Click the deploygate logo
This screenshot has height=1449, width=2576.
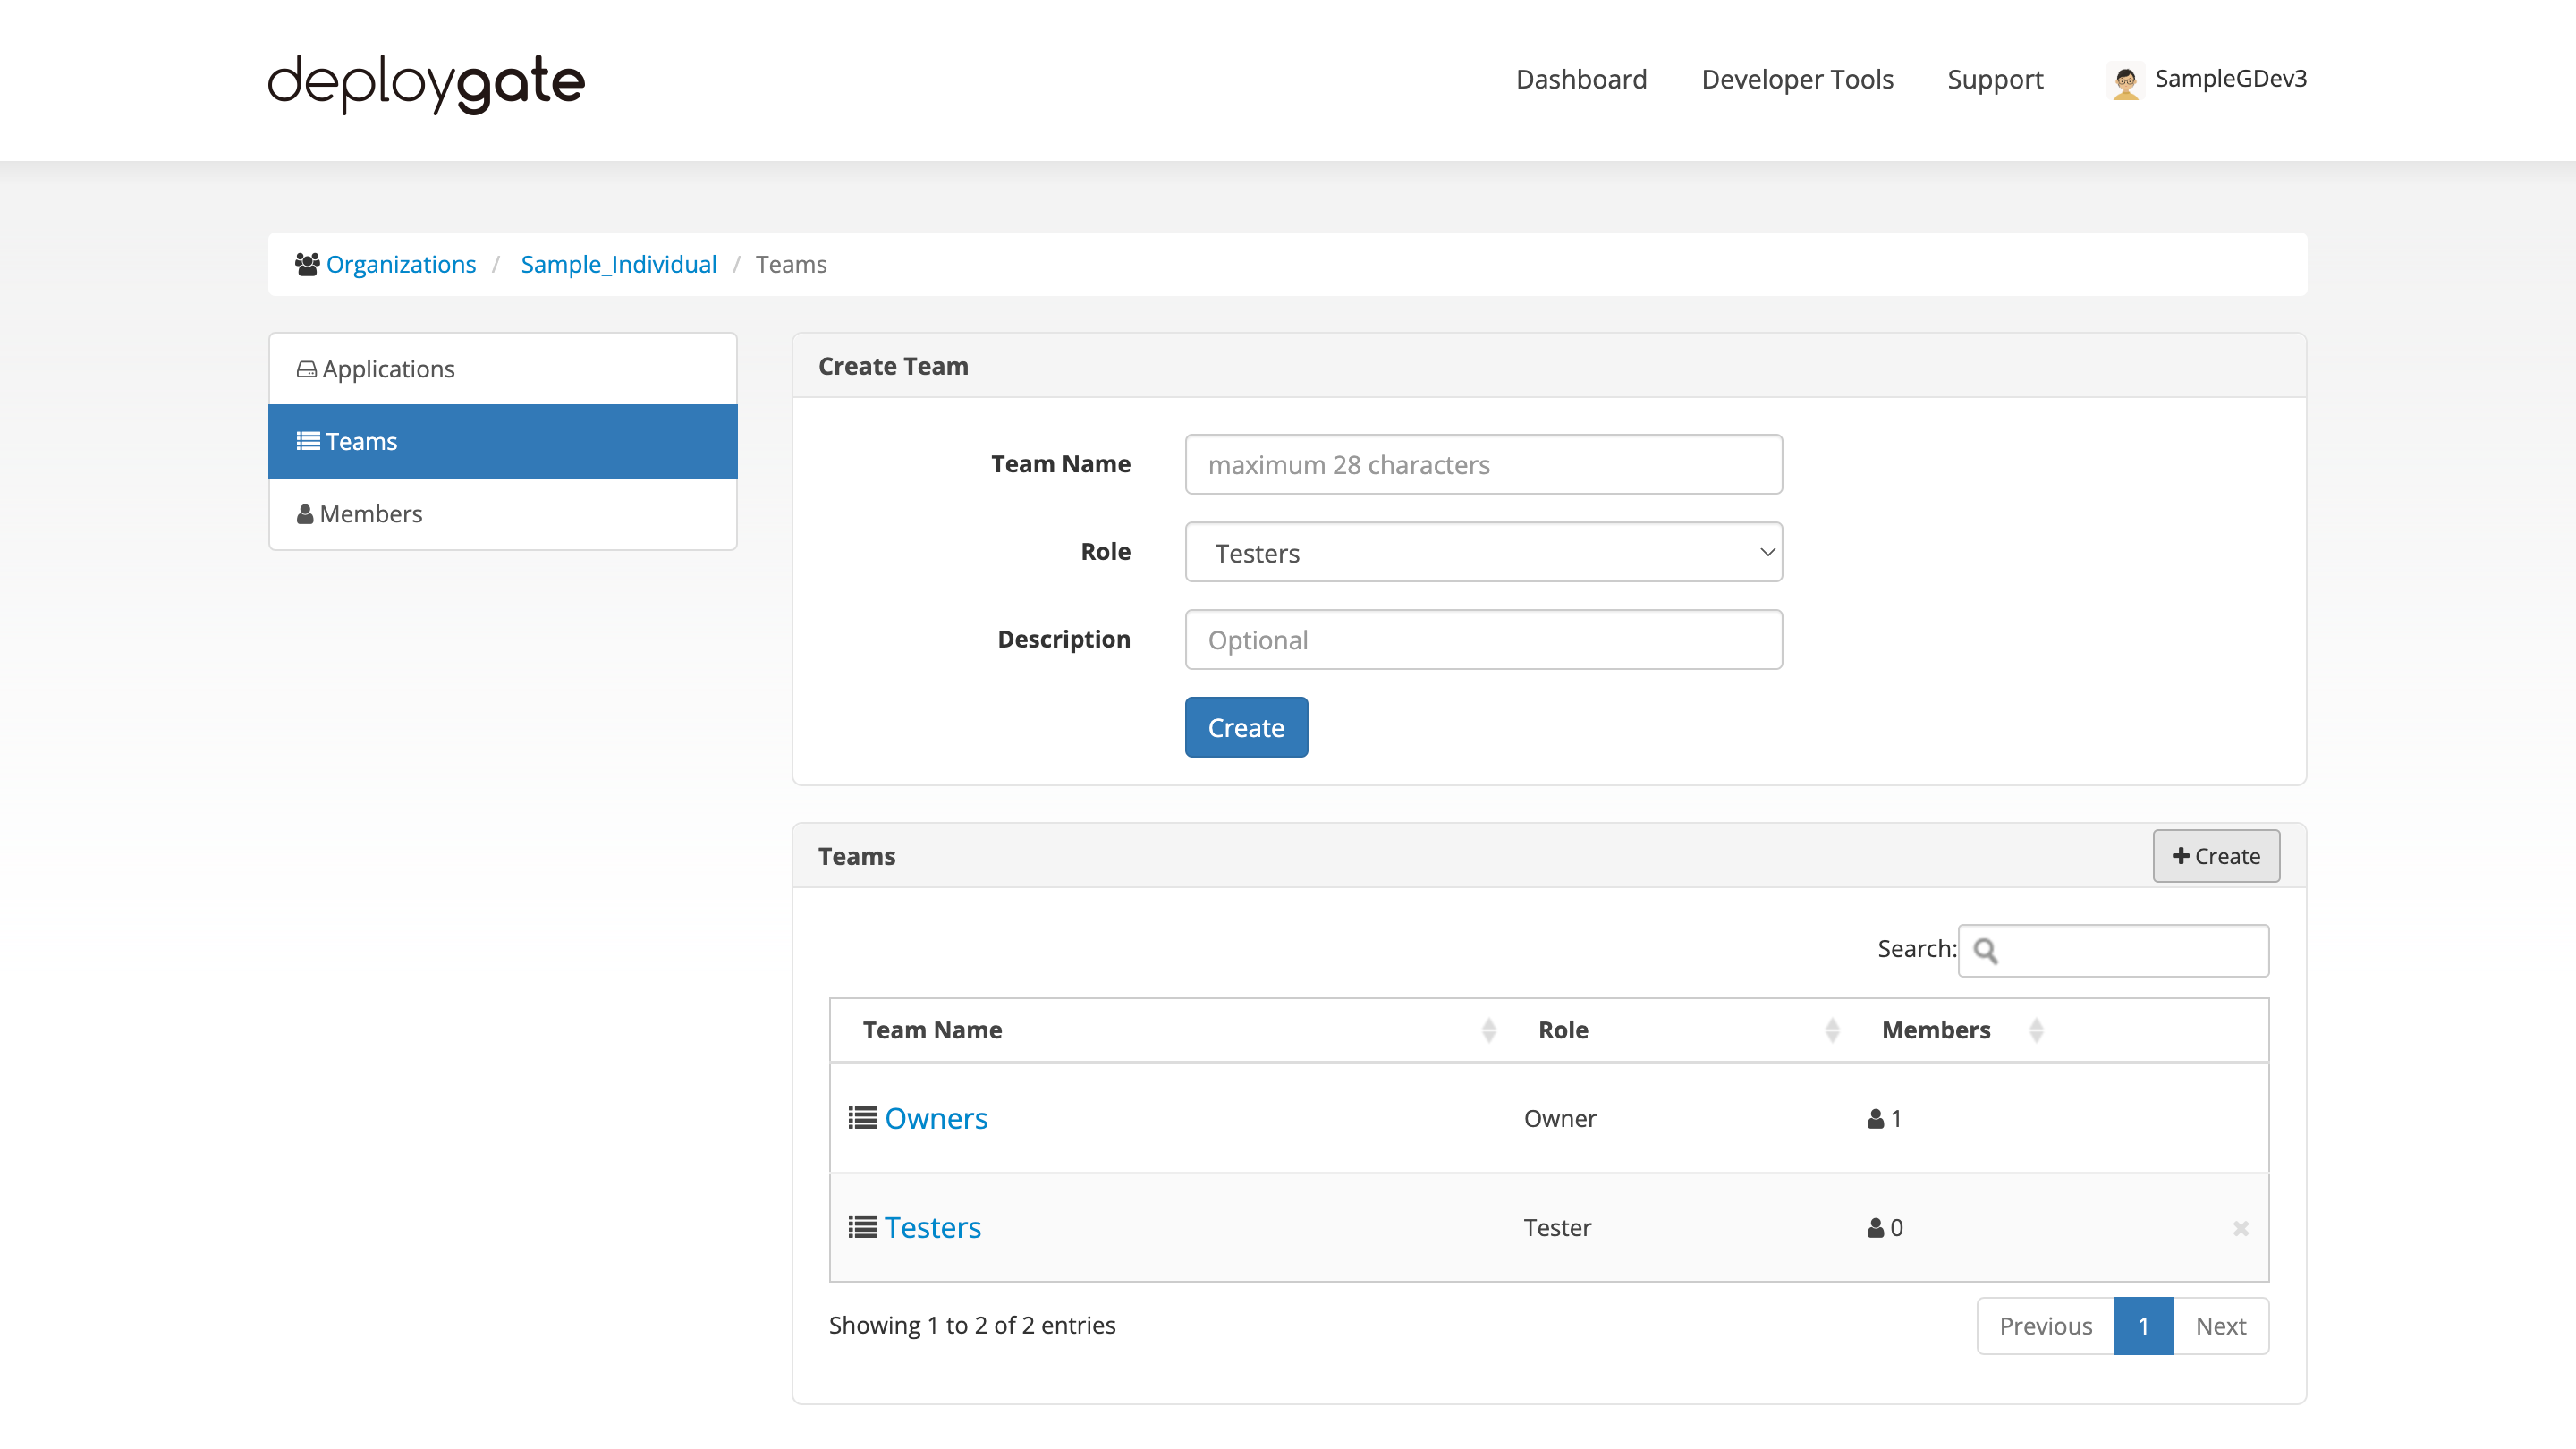(425, 84)
